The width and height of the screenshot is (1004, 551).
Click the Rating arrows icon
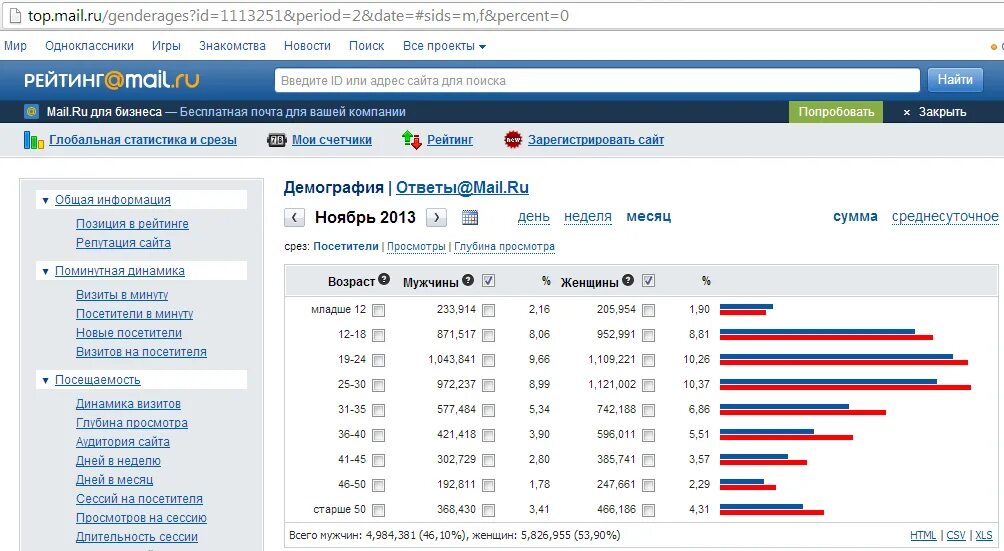click(411, 140)
